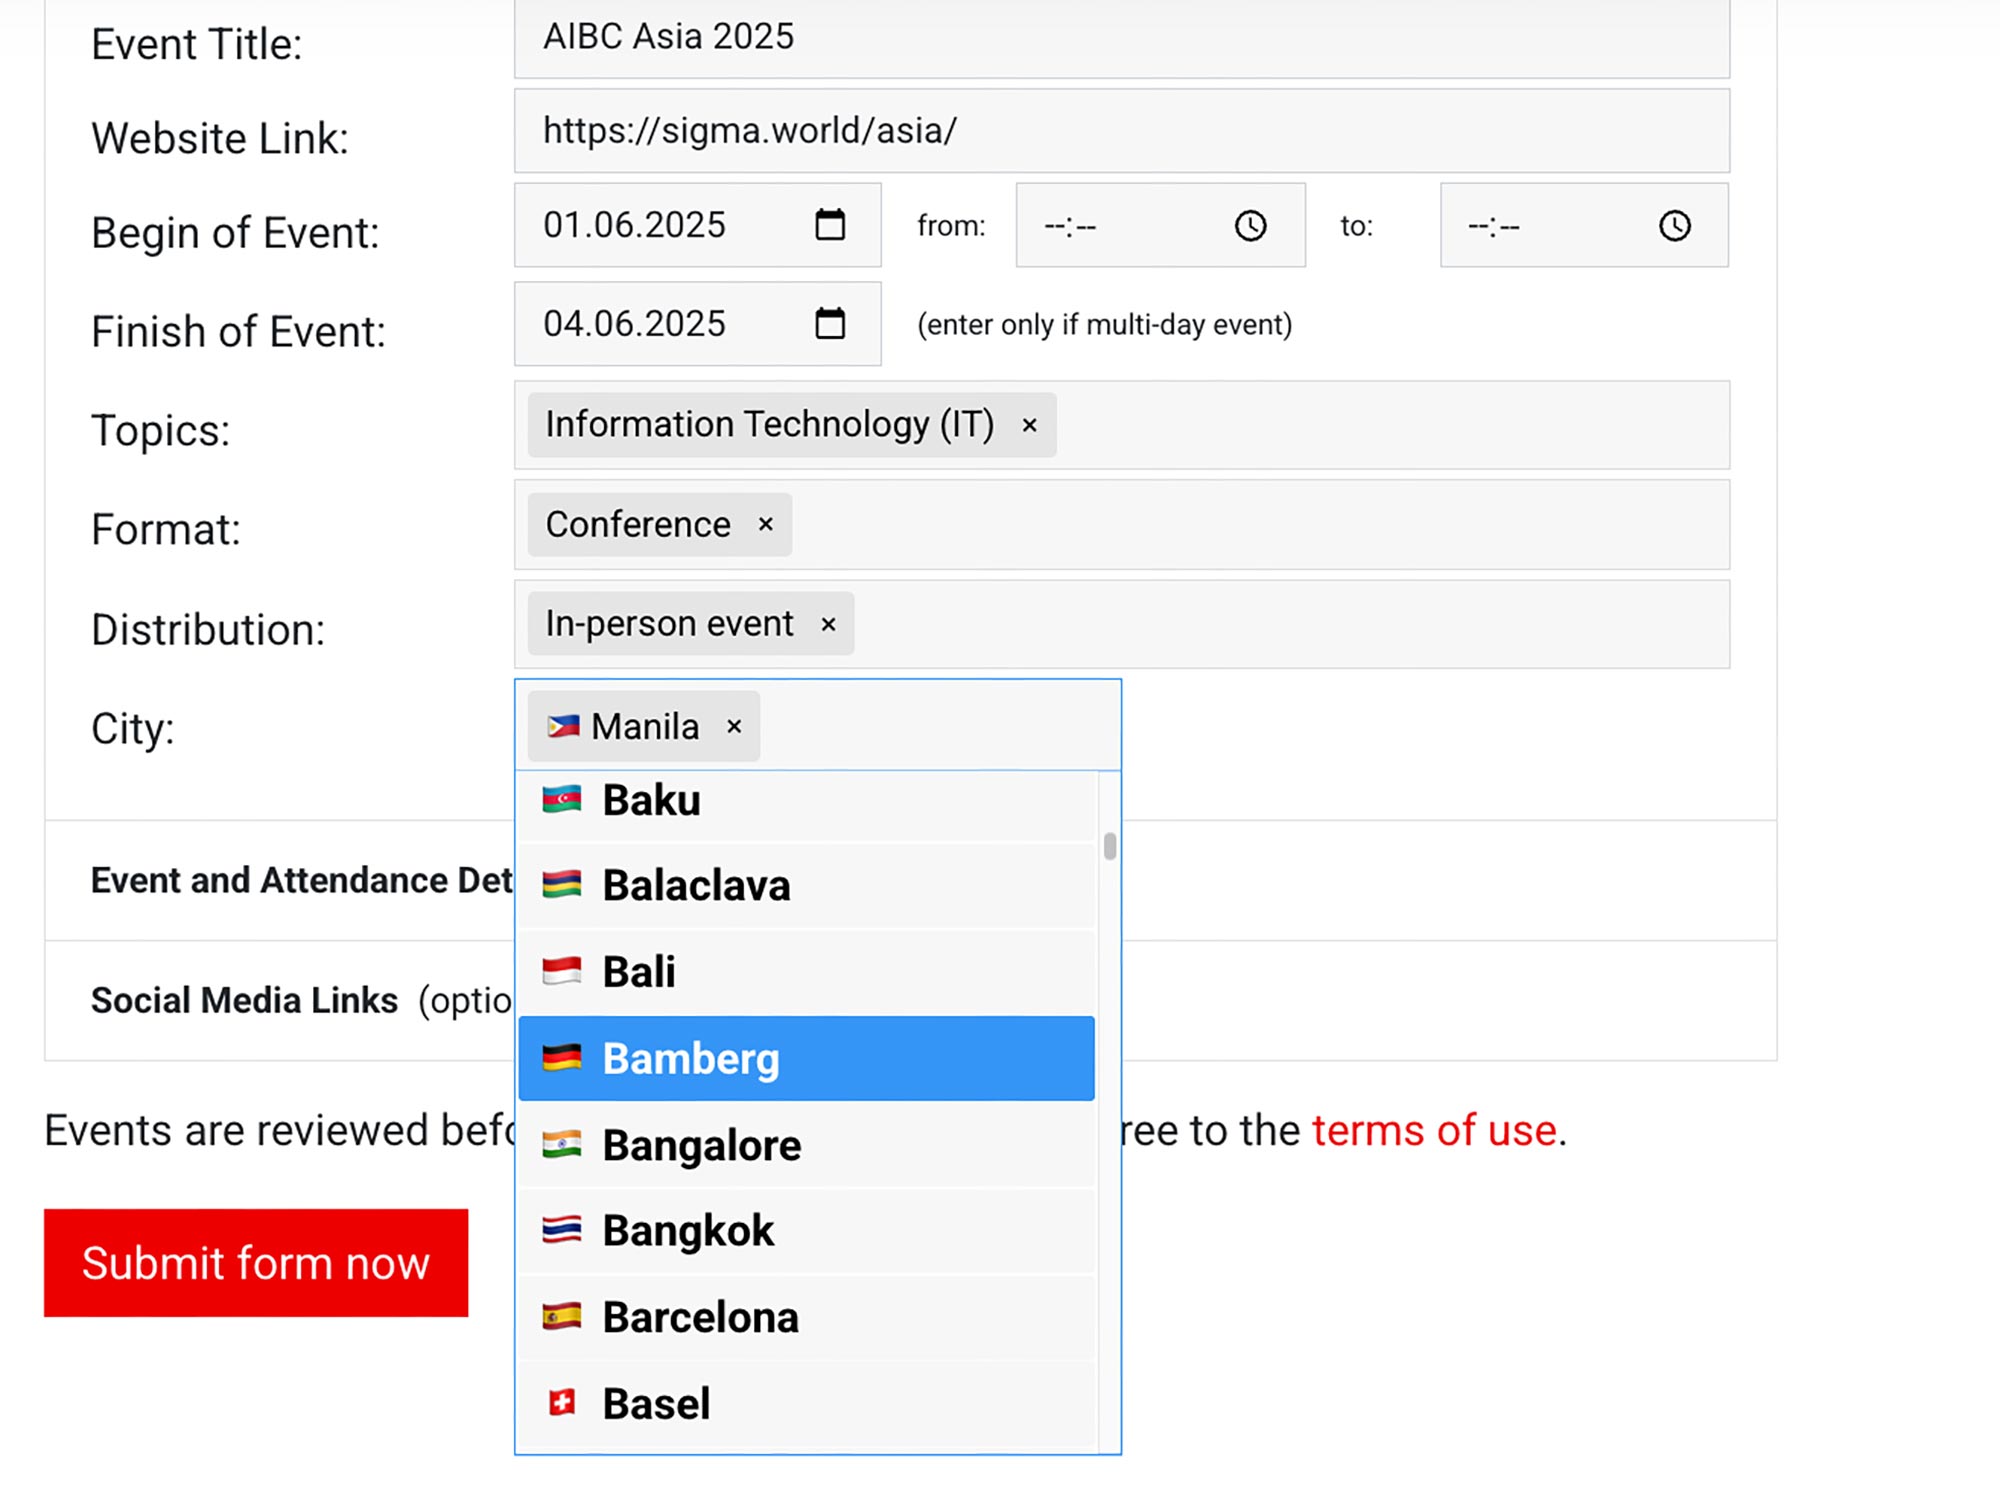
Task: Remove Conference format tag
Action: click(766, 525)
